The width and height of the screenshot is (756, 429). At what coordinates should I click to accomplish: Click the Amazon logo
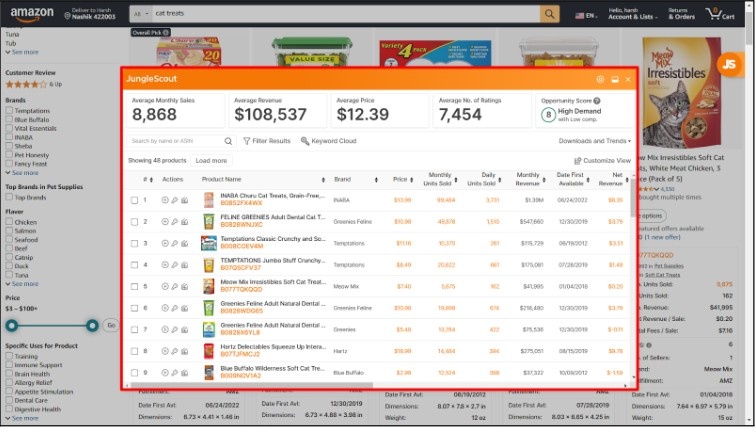click(32, 14)
